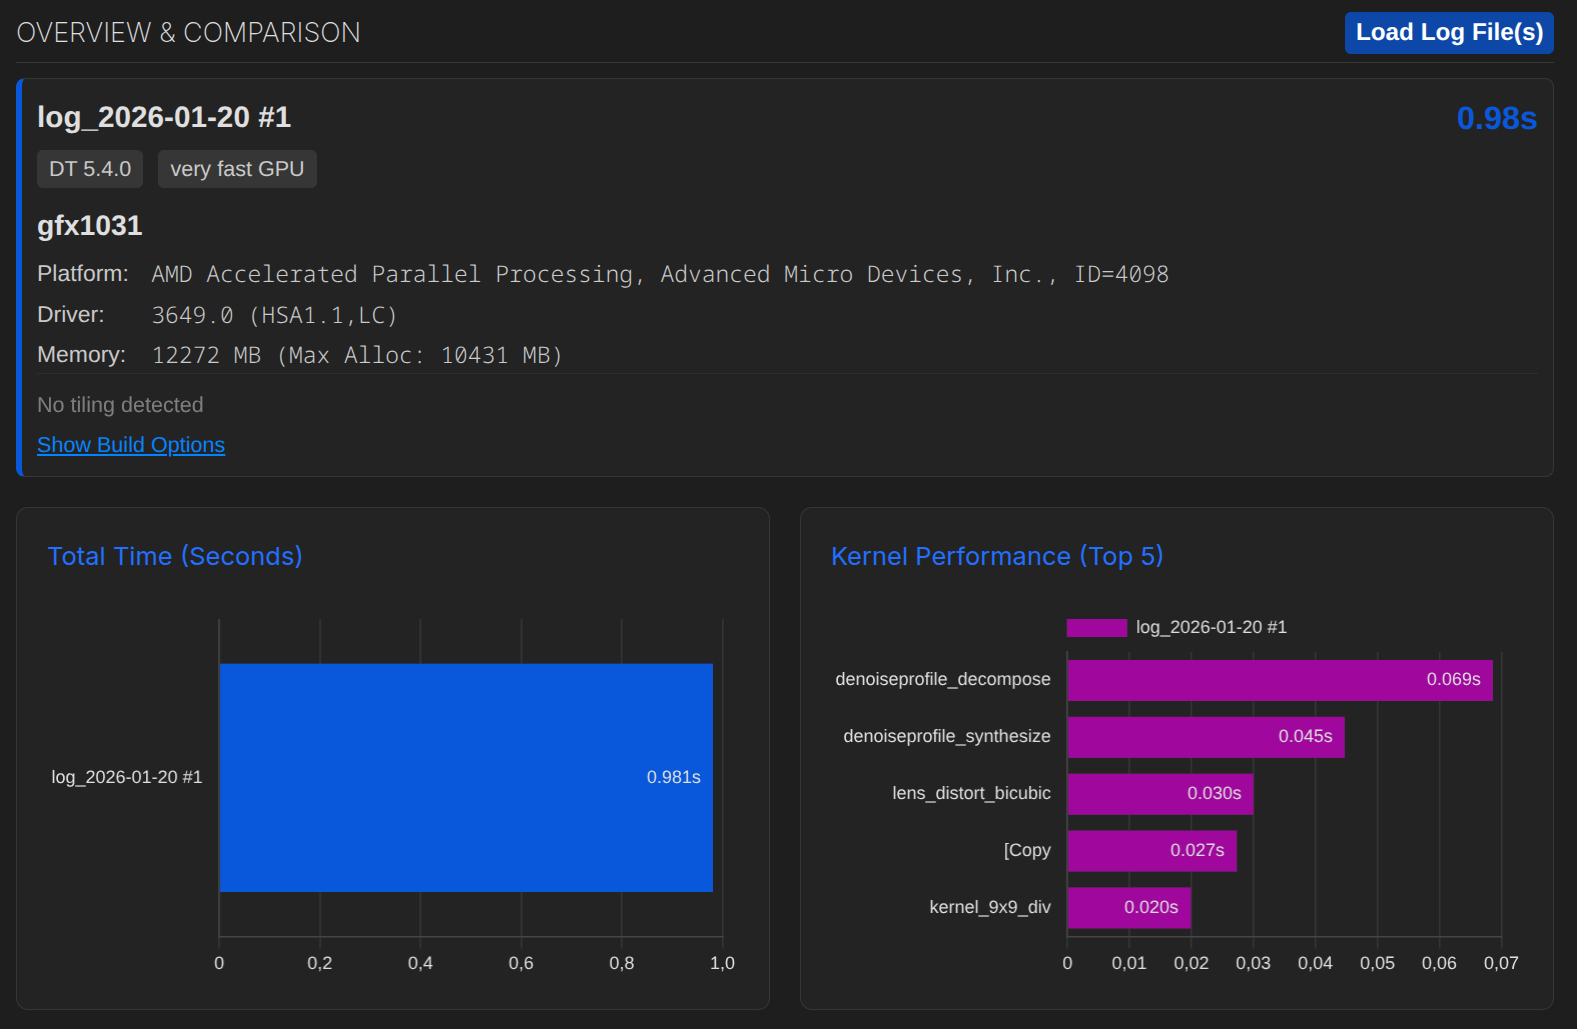Click the Total Time (Seconds) chart title

pos(175,556)
